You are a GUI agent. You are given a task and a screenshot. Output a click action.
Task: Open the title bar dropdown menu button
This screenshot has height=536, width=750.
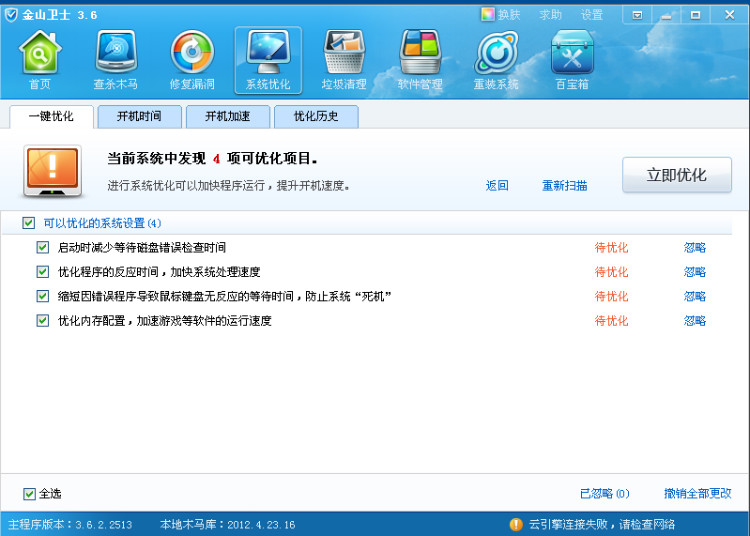point(637,15)
